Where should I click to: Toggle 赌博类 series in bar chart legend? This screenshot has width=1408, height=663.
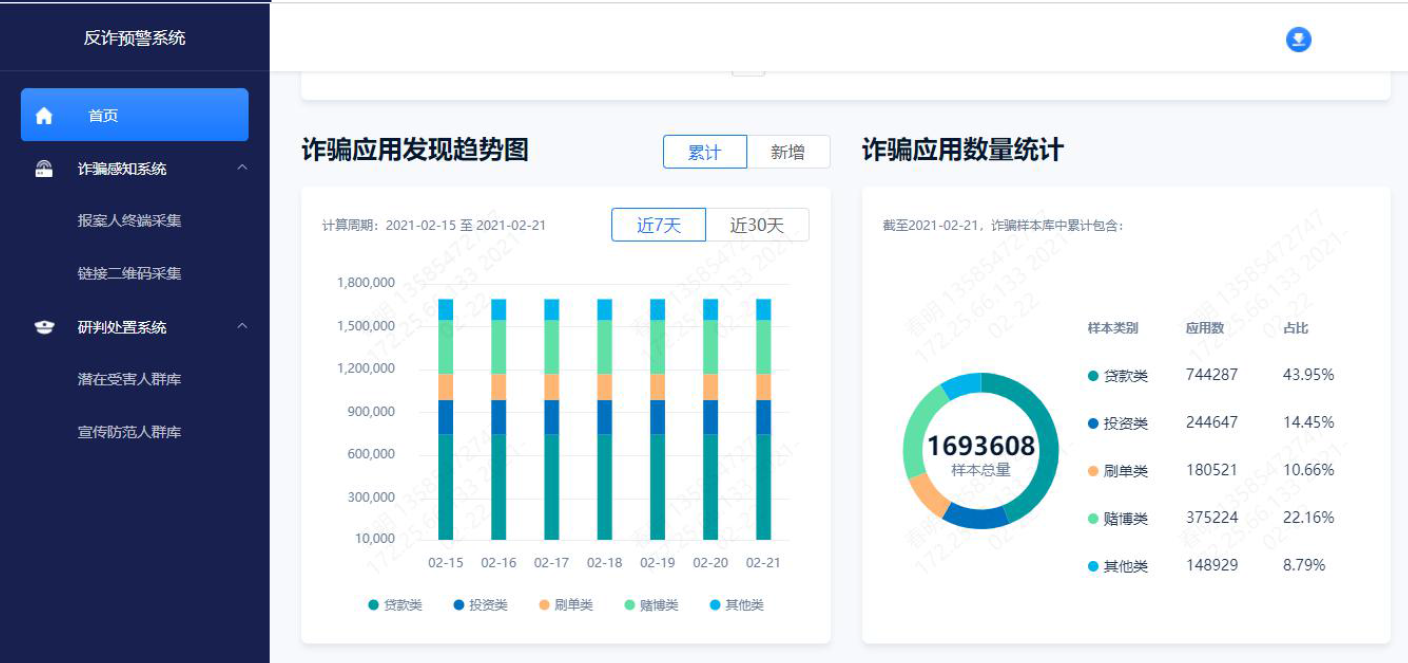point(651,605)
